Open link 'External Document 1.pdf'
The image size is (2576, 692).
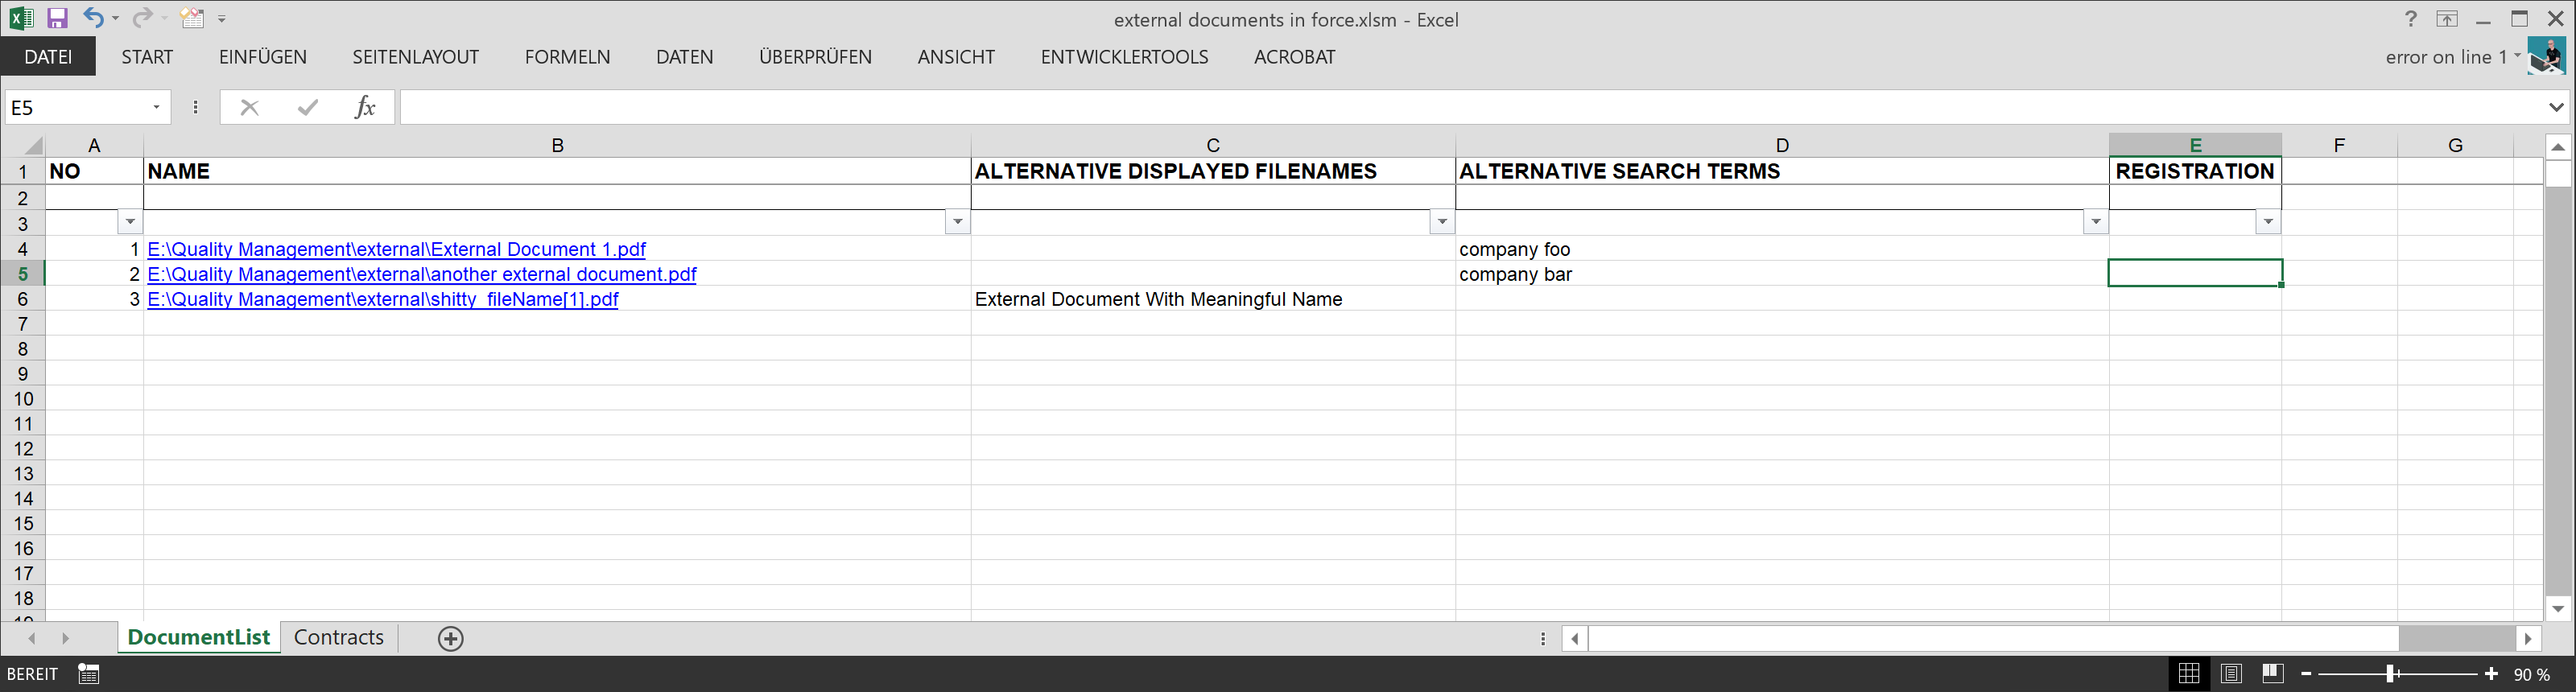[x=396, y=249]
